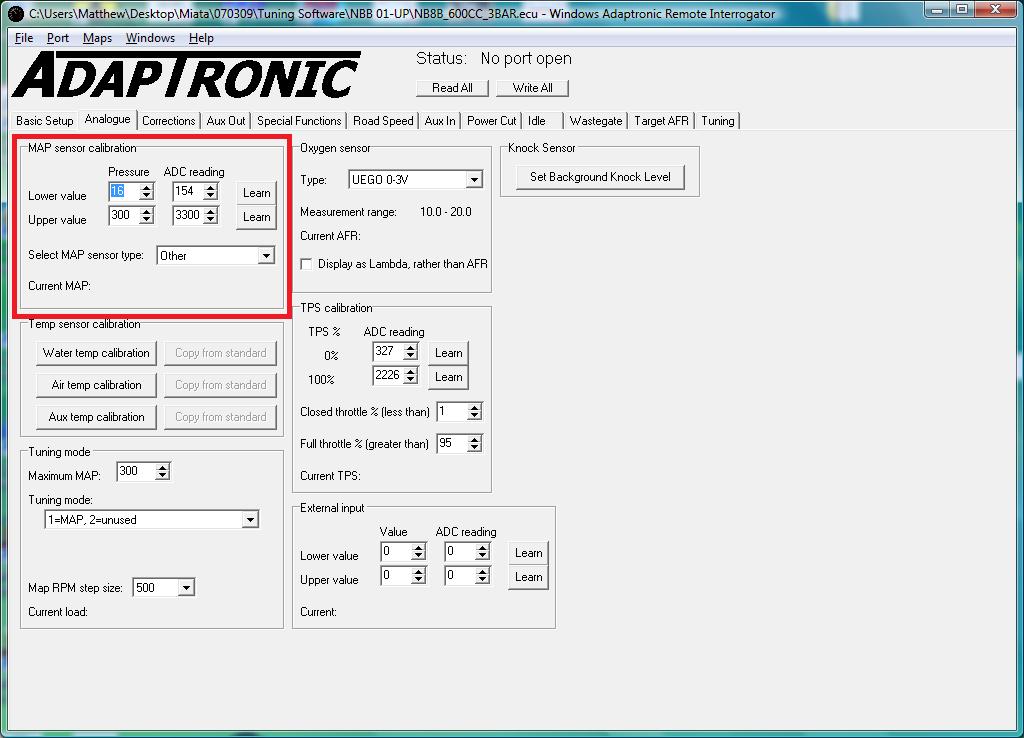The width and height of the screenshot is (1024, 738).
Task: Open the Windows menu
Action: pos(150,38)
